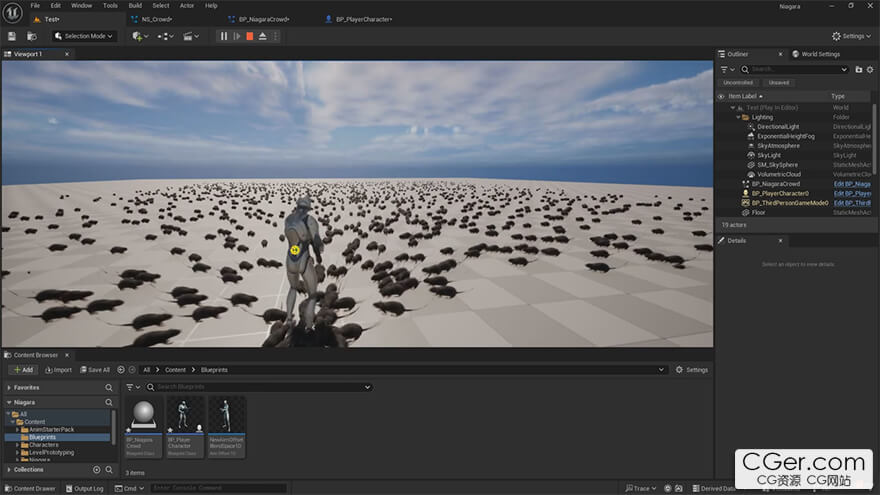This screenshot has height=495, width=880.
Task: Toggle the Uncontrolled filter
Action: coord(738,82)
